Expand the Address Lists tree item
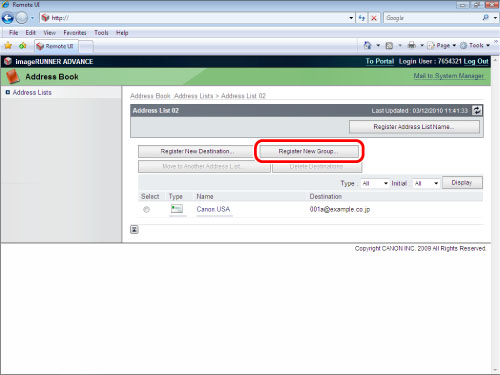 pos(8,92)
